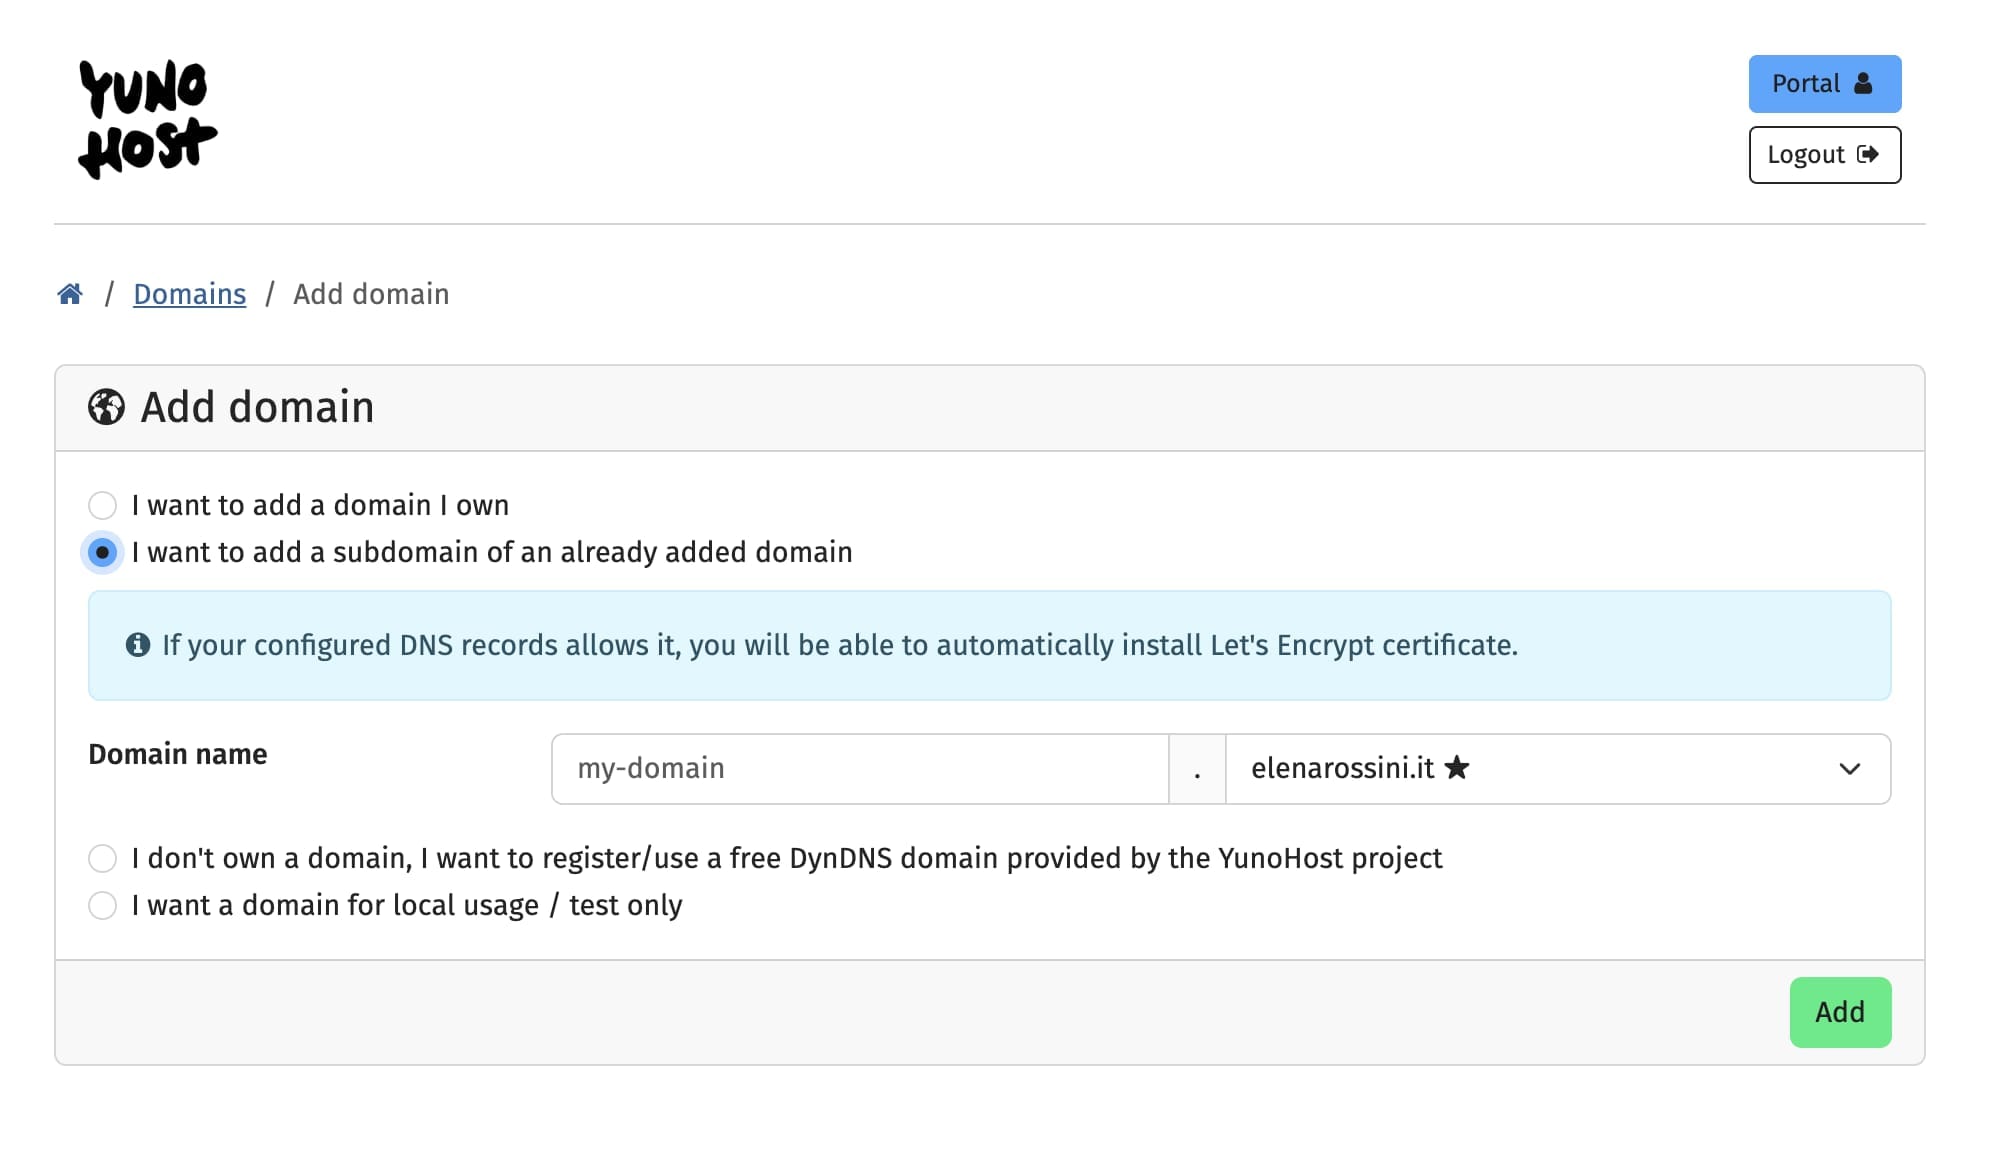Click the logout arrow icon
The height and width of the screenshot is (1156, 1996).
click(1869, 154)
